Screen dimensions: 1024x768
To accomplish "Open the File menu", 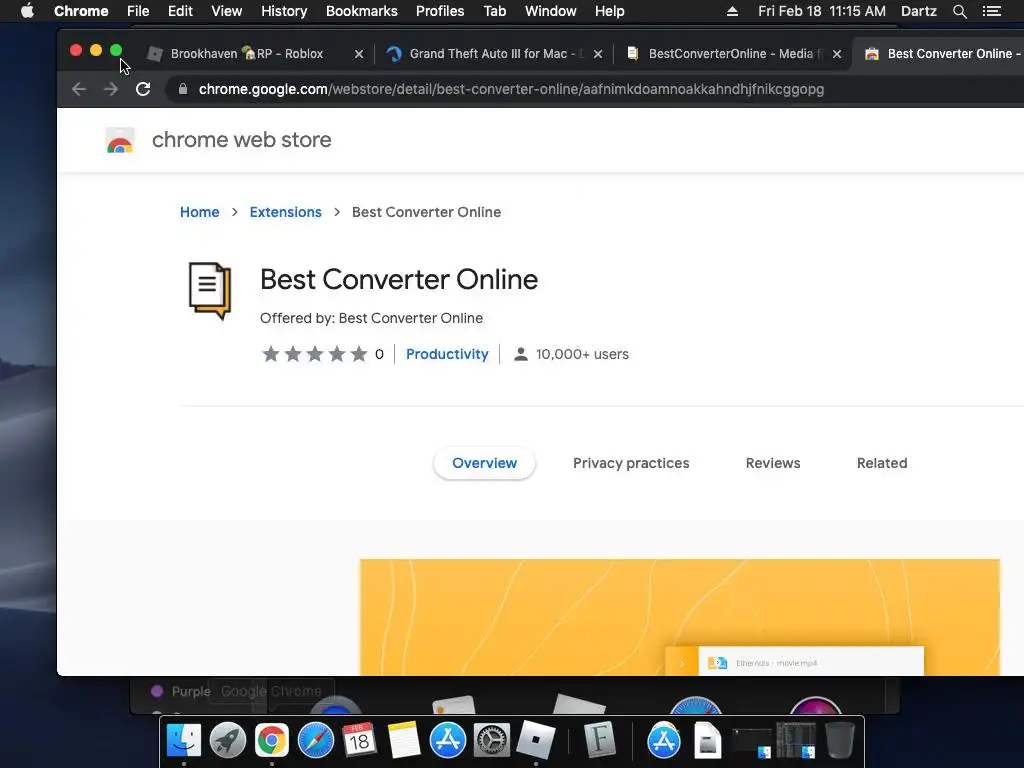I will pyautogui.click(x=138, y=11).
